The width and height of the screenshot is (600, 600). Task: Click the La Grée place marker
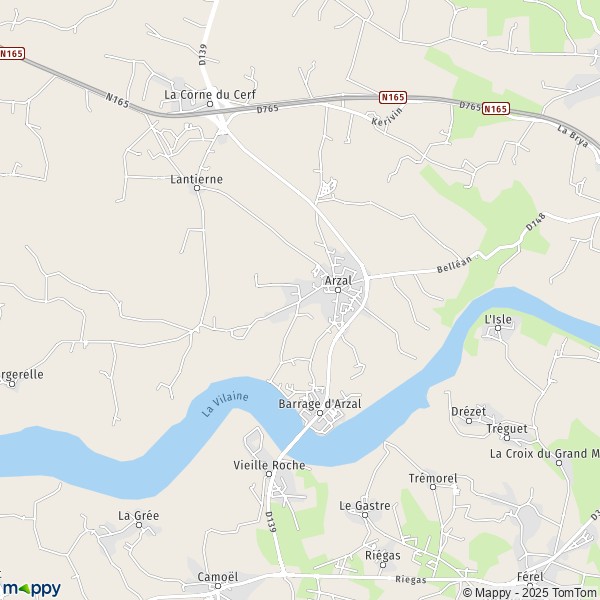139,525
